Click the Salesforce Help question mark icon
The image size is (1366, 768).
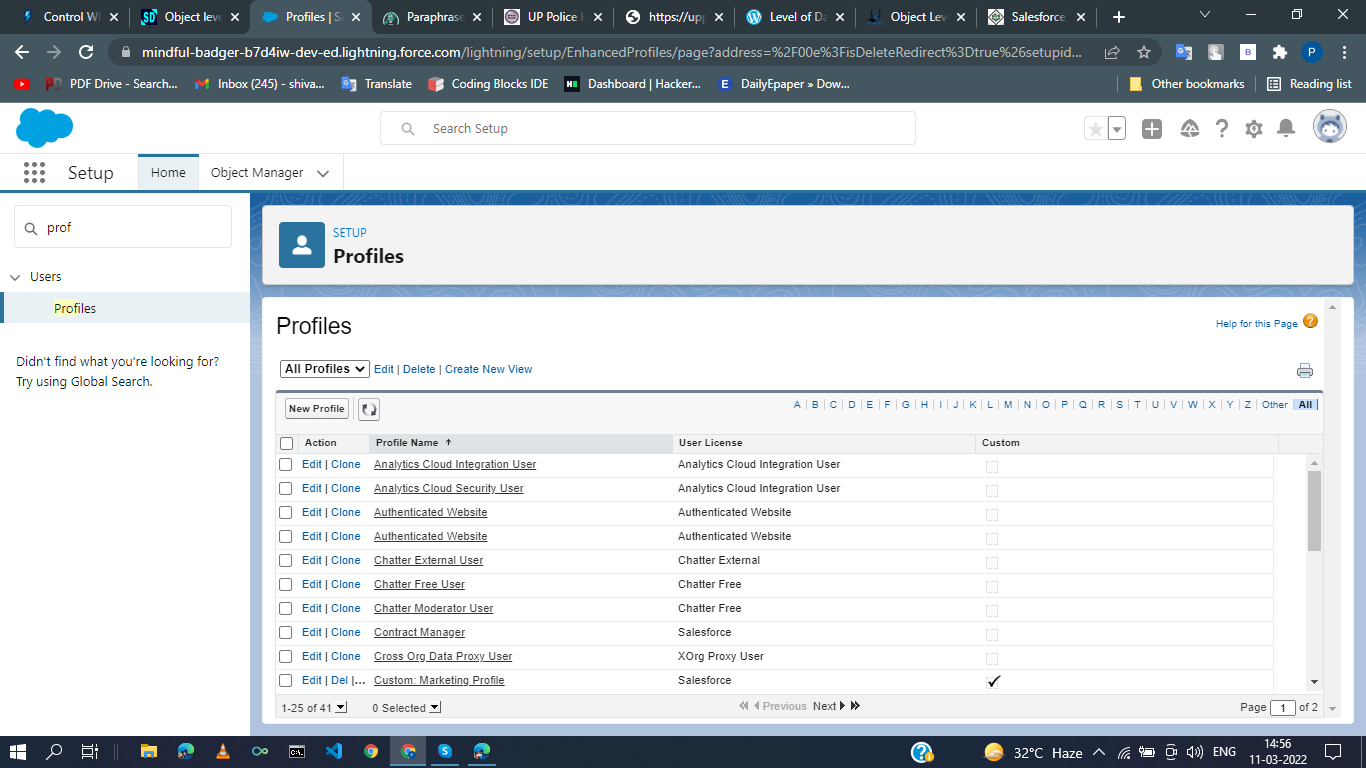[x=1222, y=129]
